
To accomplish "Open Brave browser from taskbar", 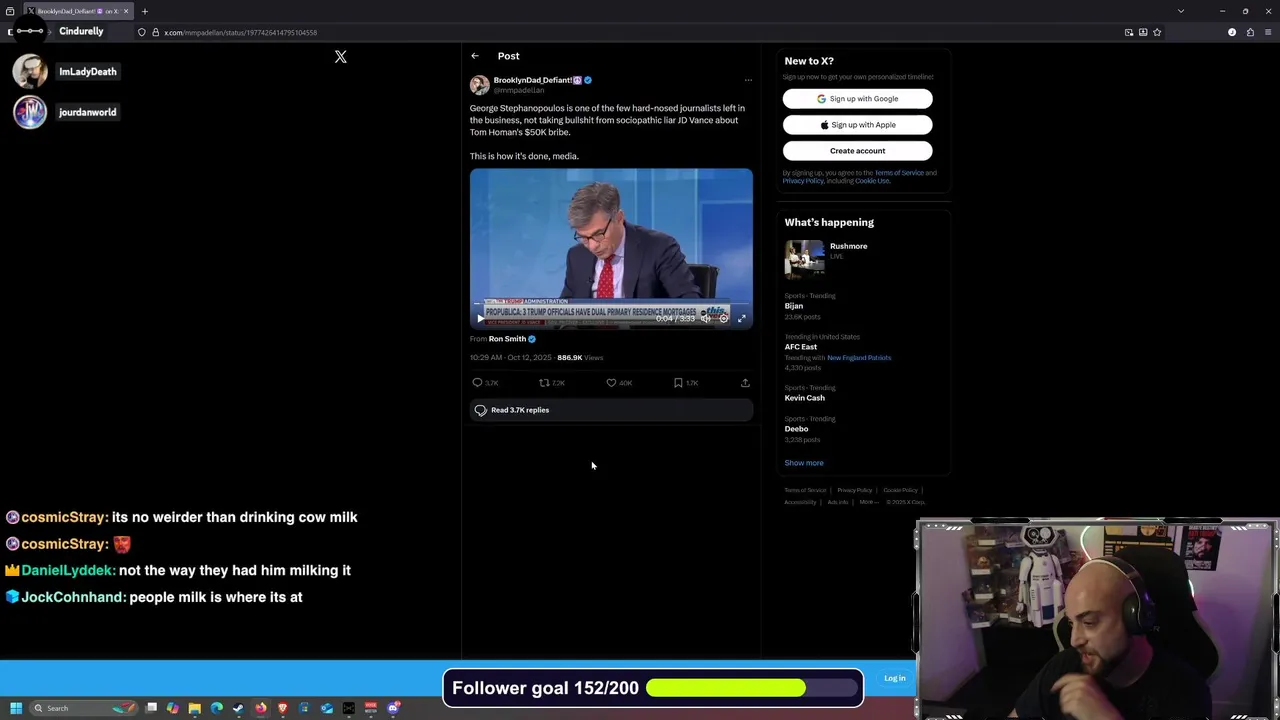I will coord(283,708).
